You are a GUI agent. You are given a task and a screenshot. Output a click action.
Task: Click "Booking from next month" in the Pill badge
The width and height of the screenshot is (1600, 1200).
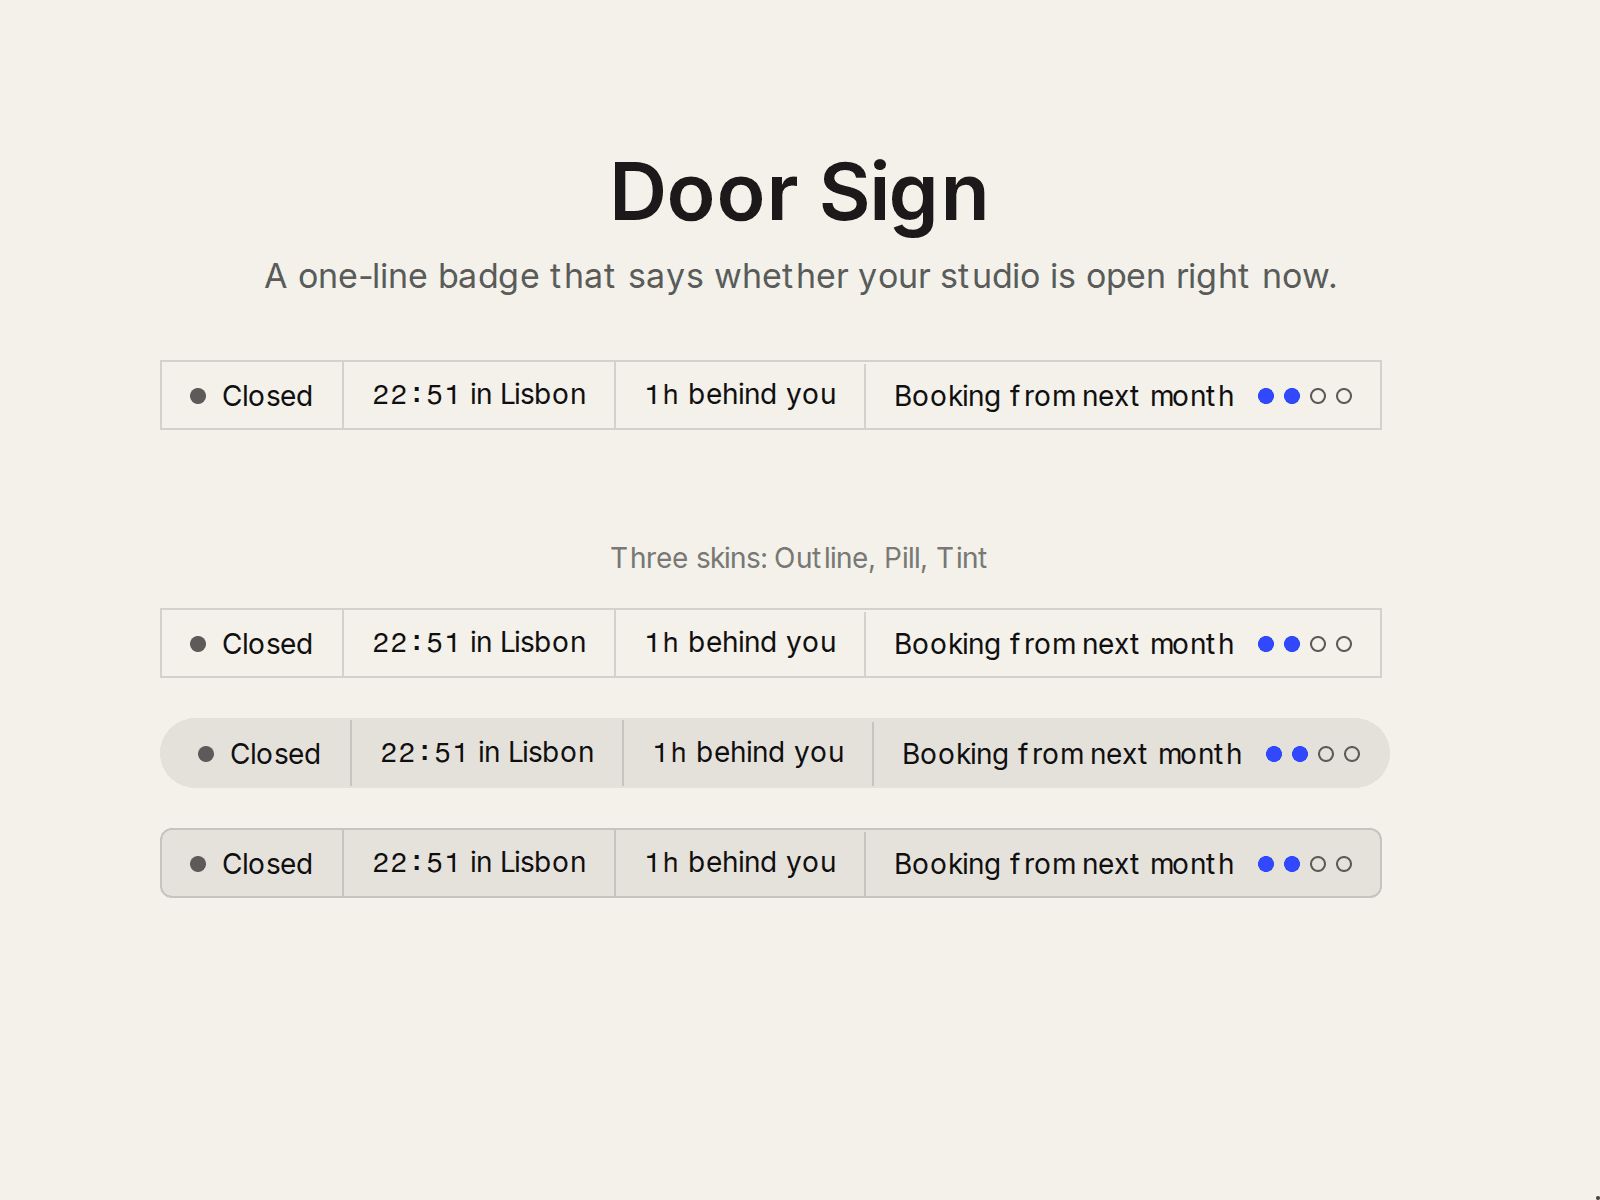pyautogui.click(x=1072, y=754)
